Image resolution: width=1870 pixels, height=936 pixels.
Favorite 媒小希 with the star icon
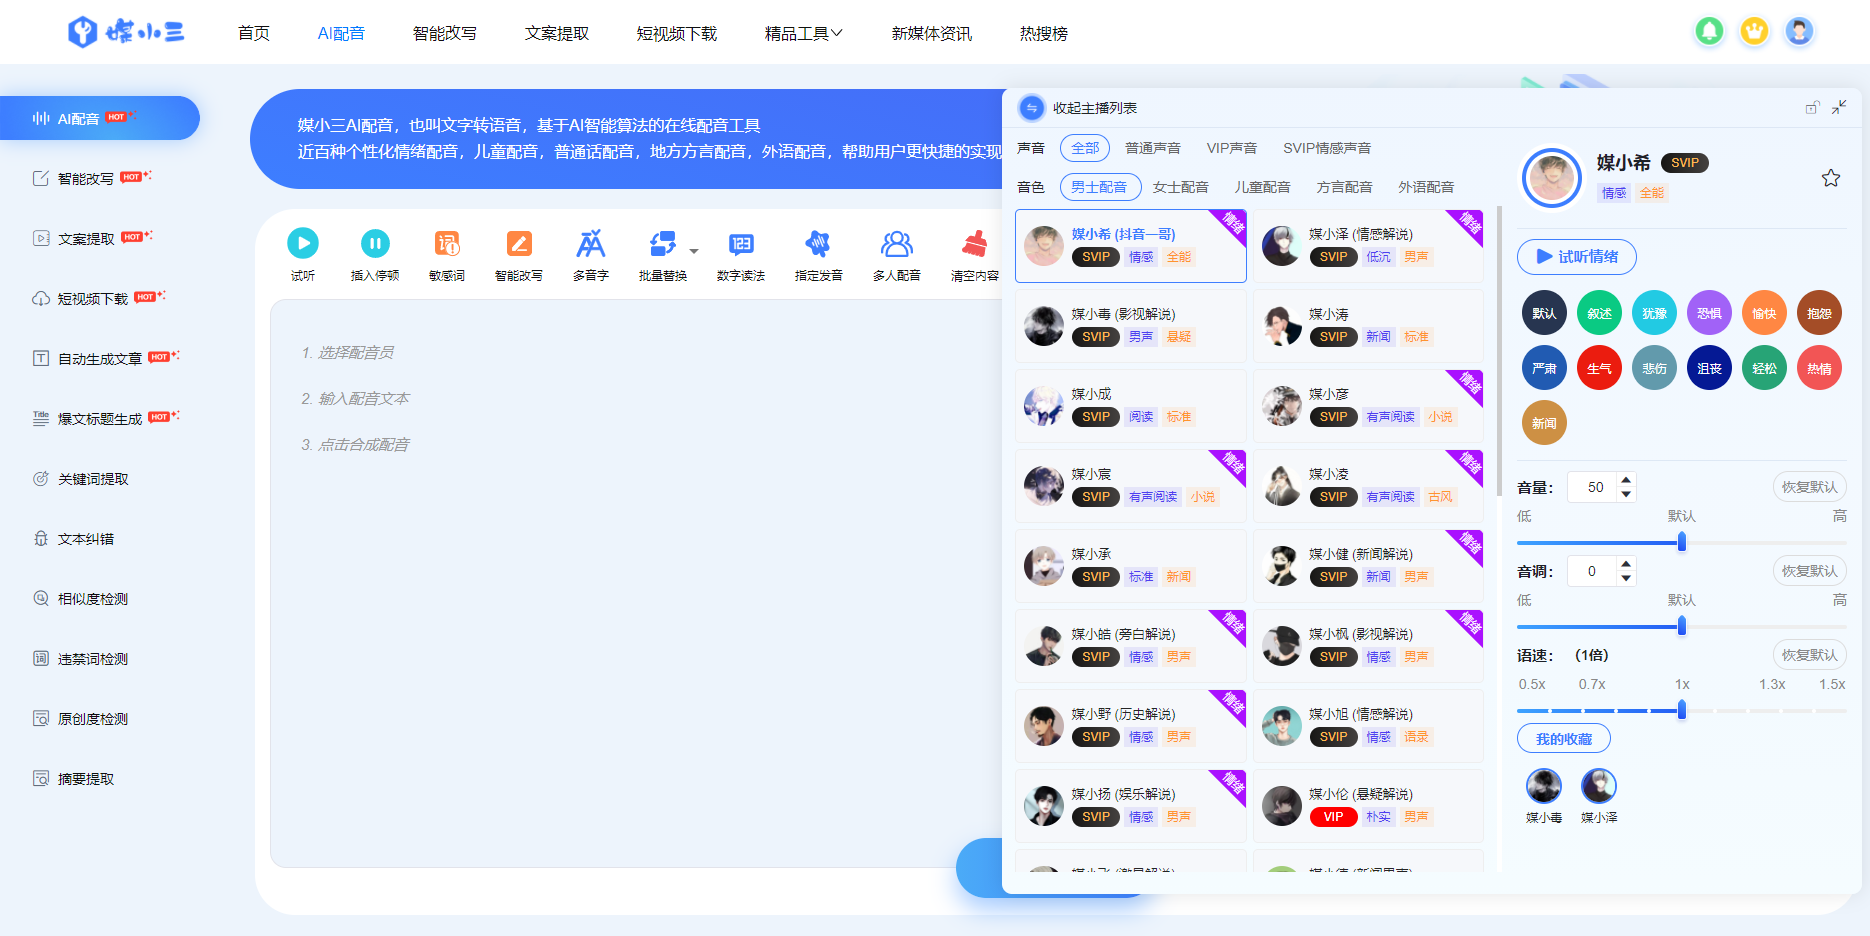point(1830,178)
